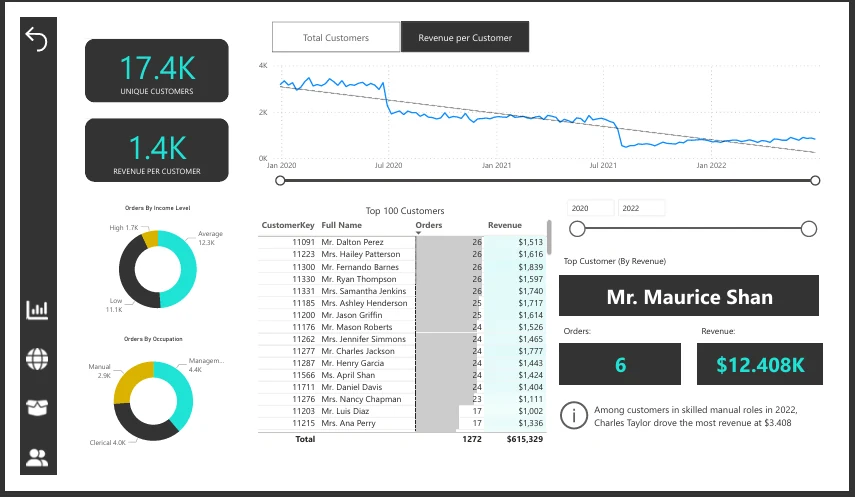Image resolution: width=855 pixels, height=497 pixels.
Task: Click CustomerKey cell 11091
Action: [x=303, y=242]
